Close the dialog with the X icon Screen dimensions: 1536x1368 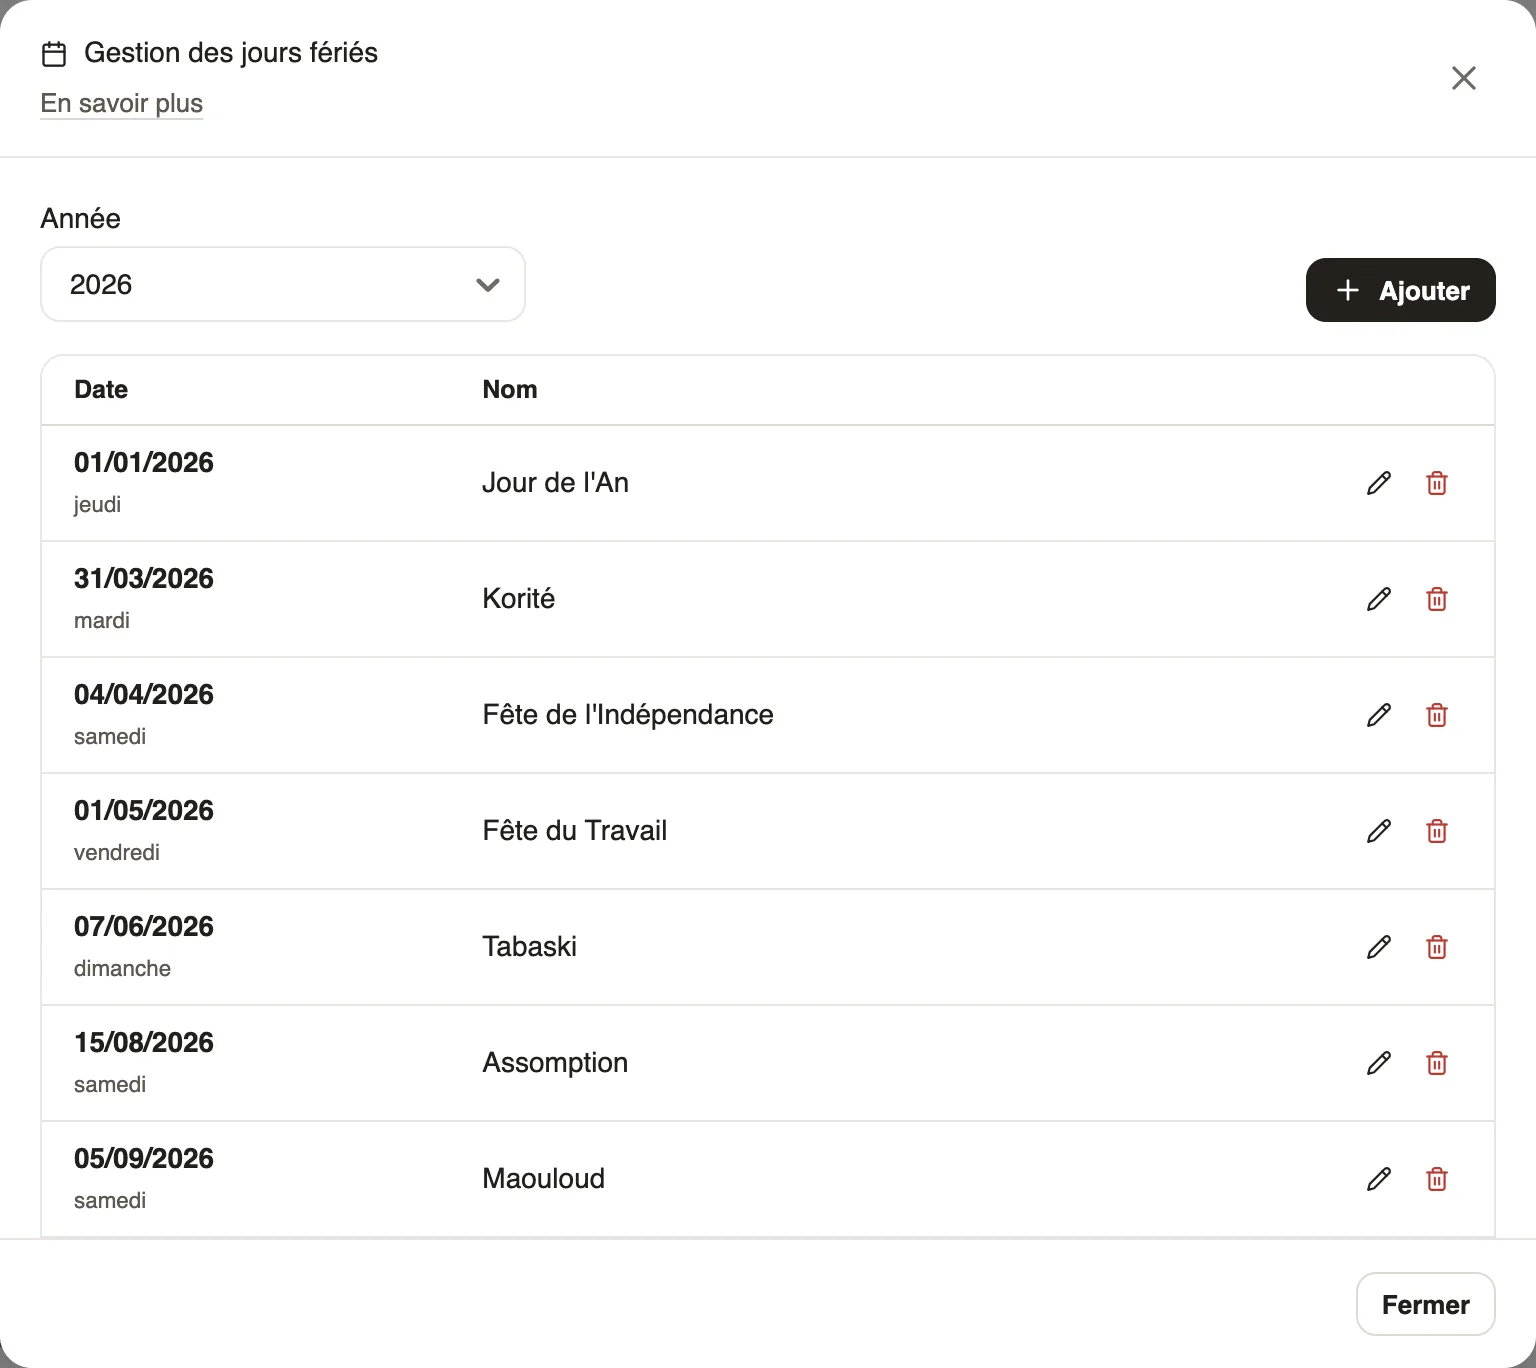1464,78
